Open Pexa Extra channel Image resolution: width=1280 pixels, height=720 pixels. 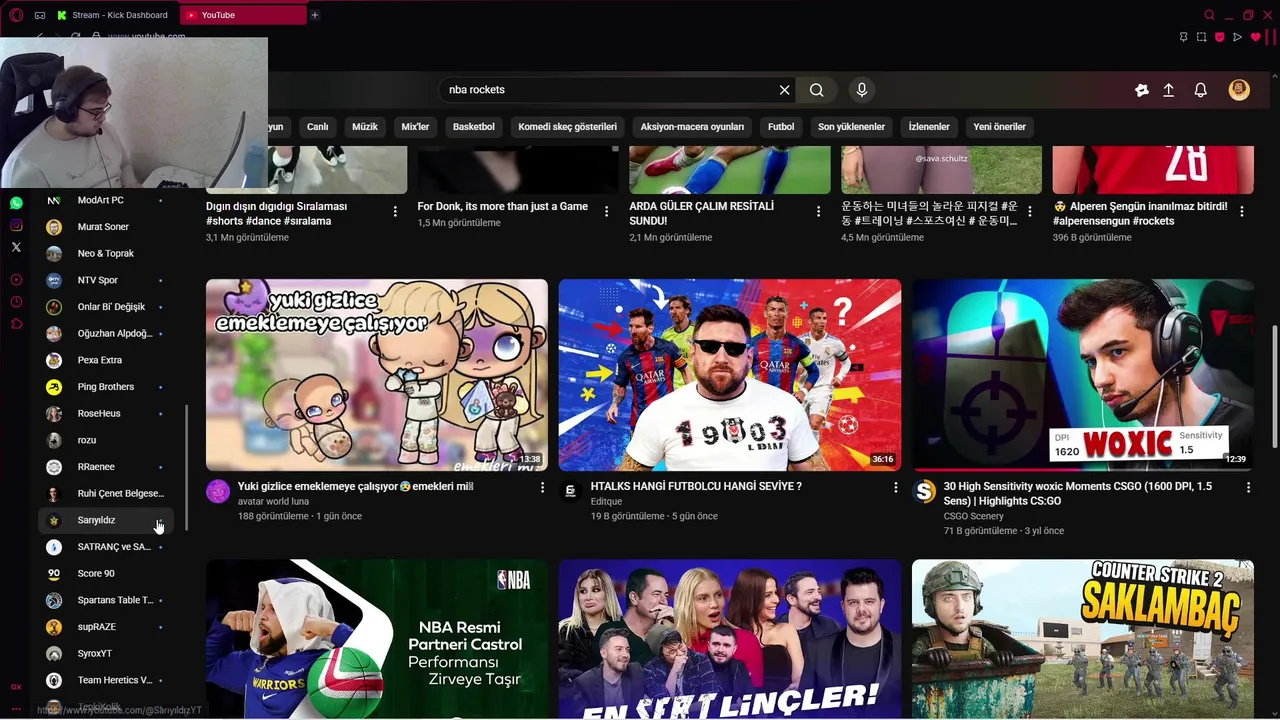click(x=105, y=360)
